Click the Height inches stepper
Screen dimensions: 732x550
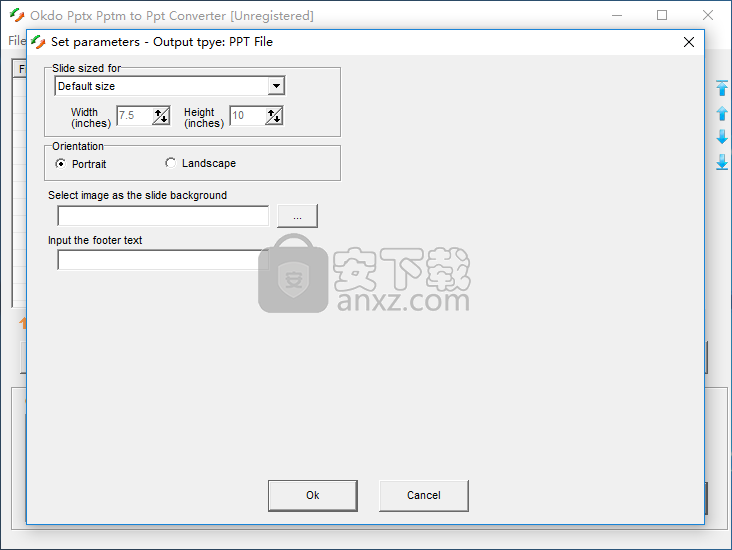coord(274,116)
